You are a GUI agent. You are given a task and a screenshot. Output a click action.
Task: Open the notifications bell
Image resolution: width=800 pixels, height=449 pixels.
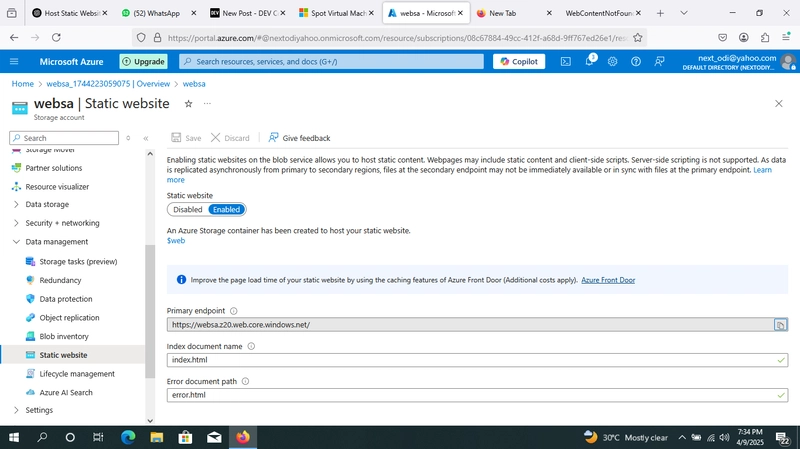[589, 61]
